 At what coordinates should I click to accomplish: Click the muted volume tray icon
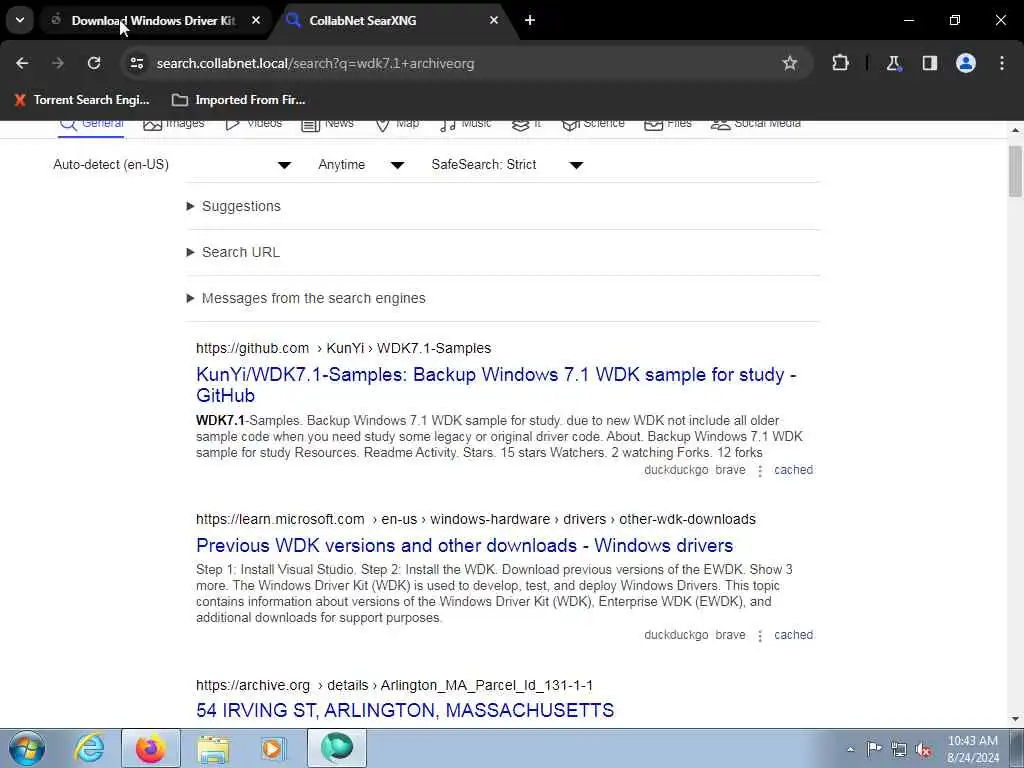923,749
